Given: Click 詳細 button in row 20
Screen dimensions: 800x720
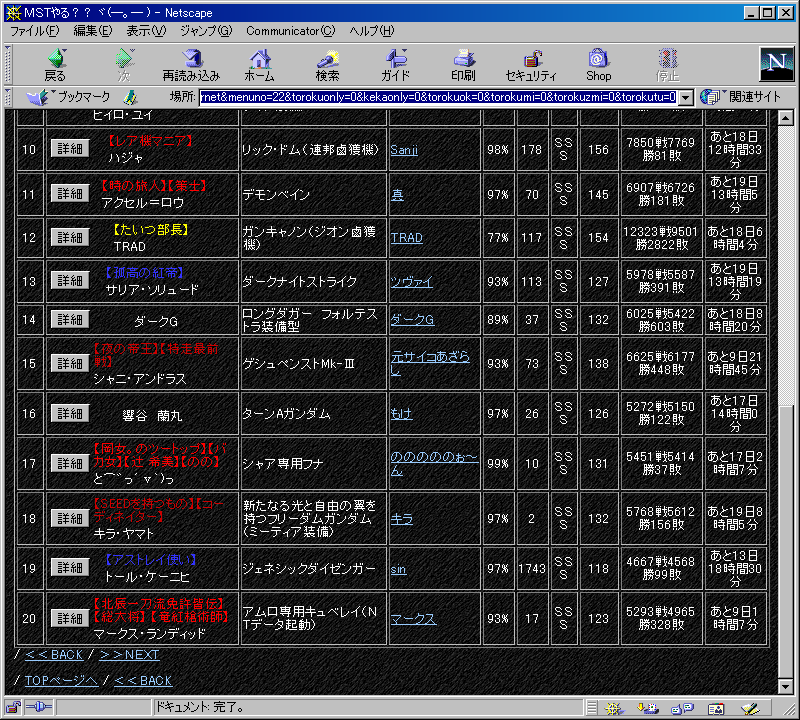Looking at the screenshot, I should coord(70,618).
